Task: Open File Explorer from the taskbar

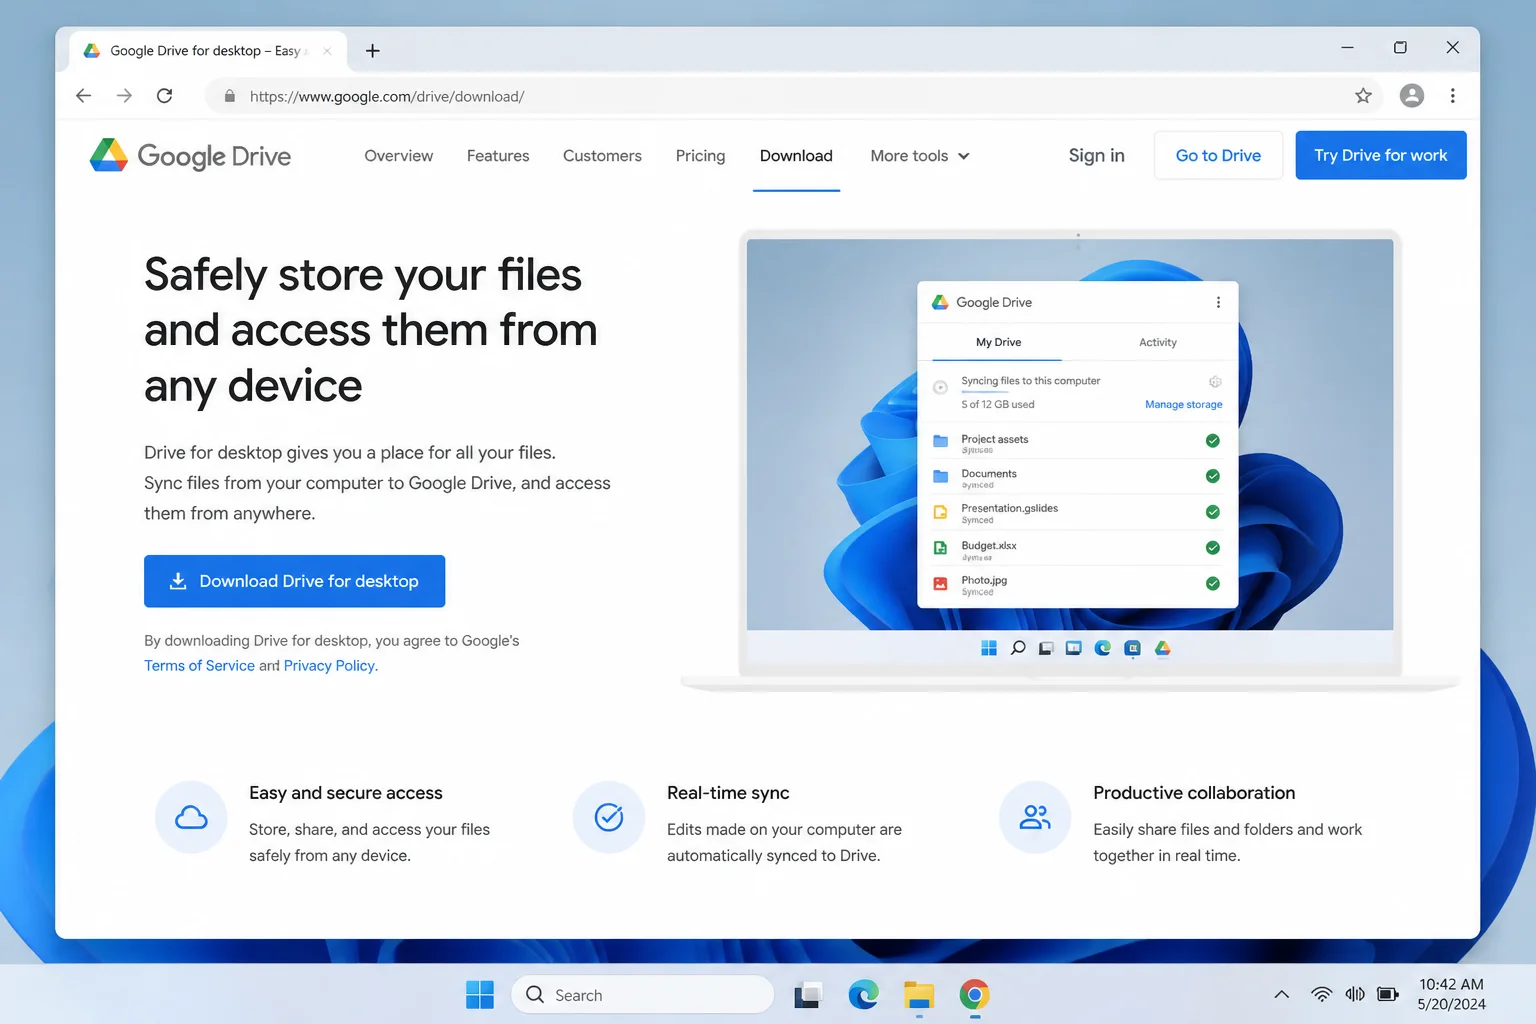Action: 919,995
